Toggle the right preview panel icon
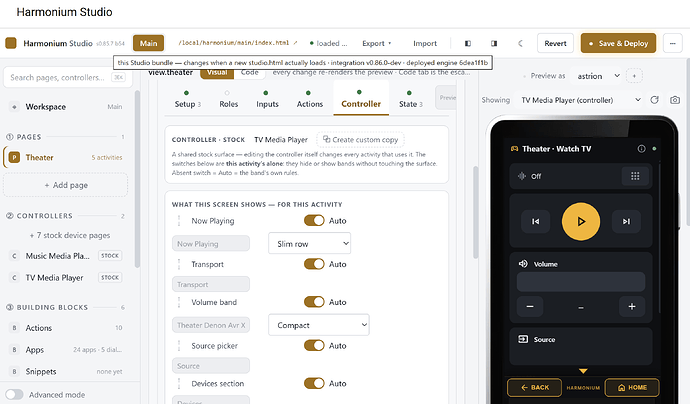The image size is (690, 404). [x=494, y=43]
